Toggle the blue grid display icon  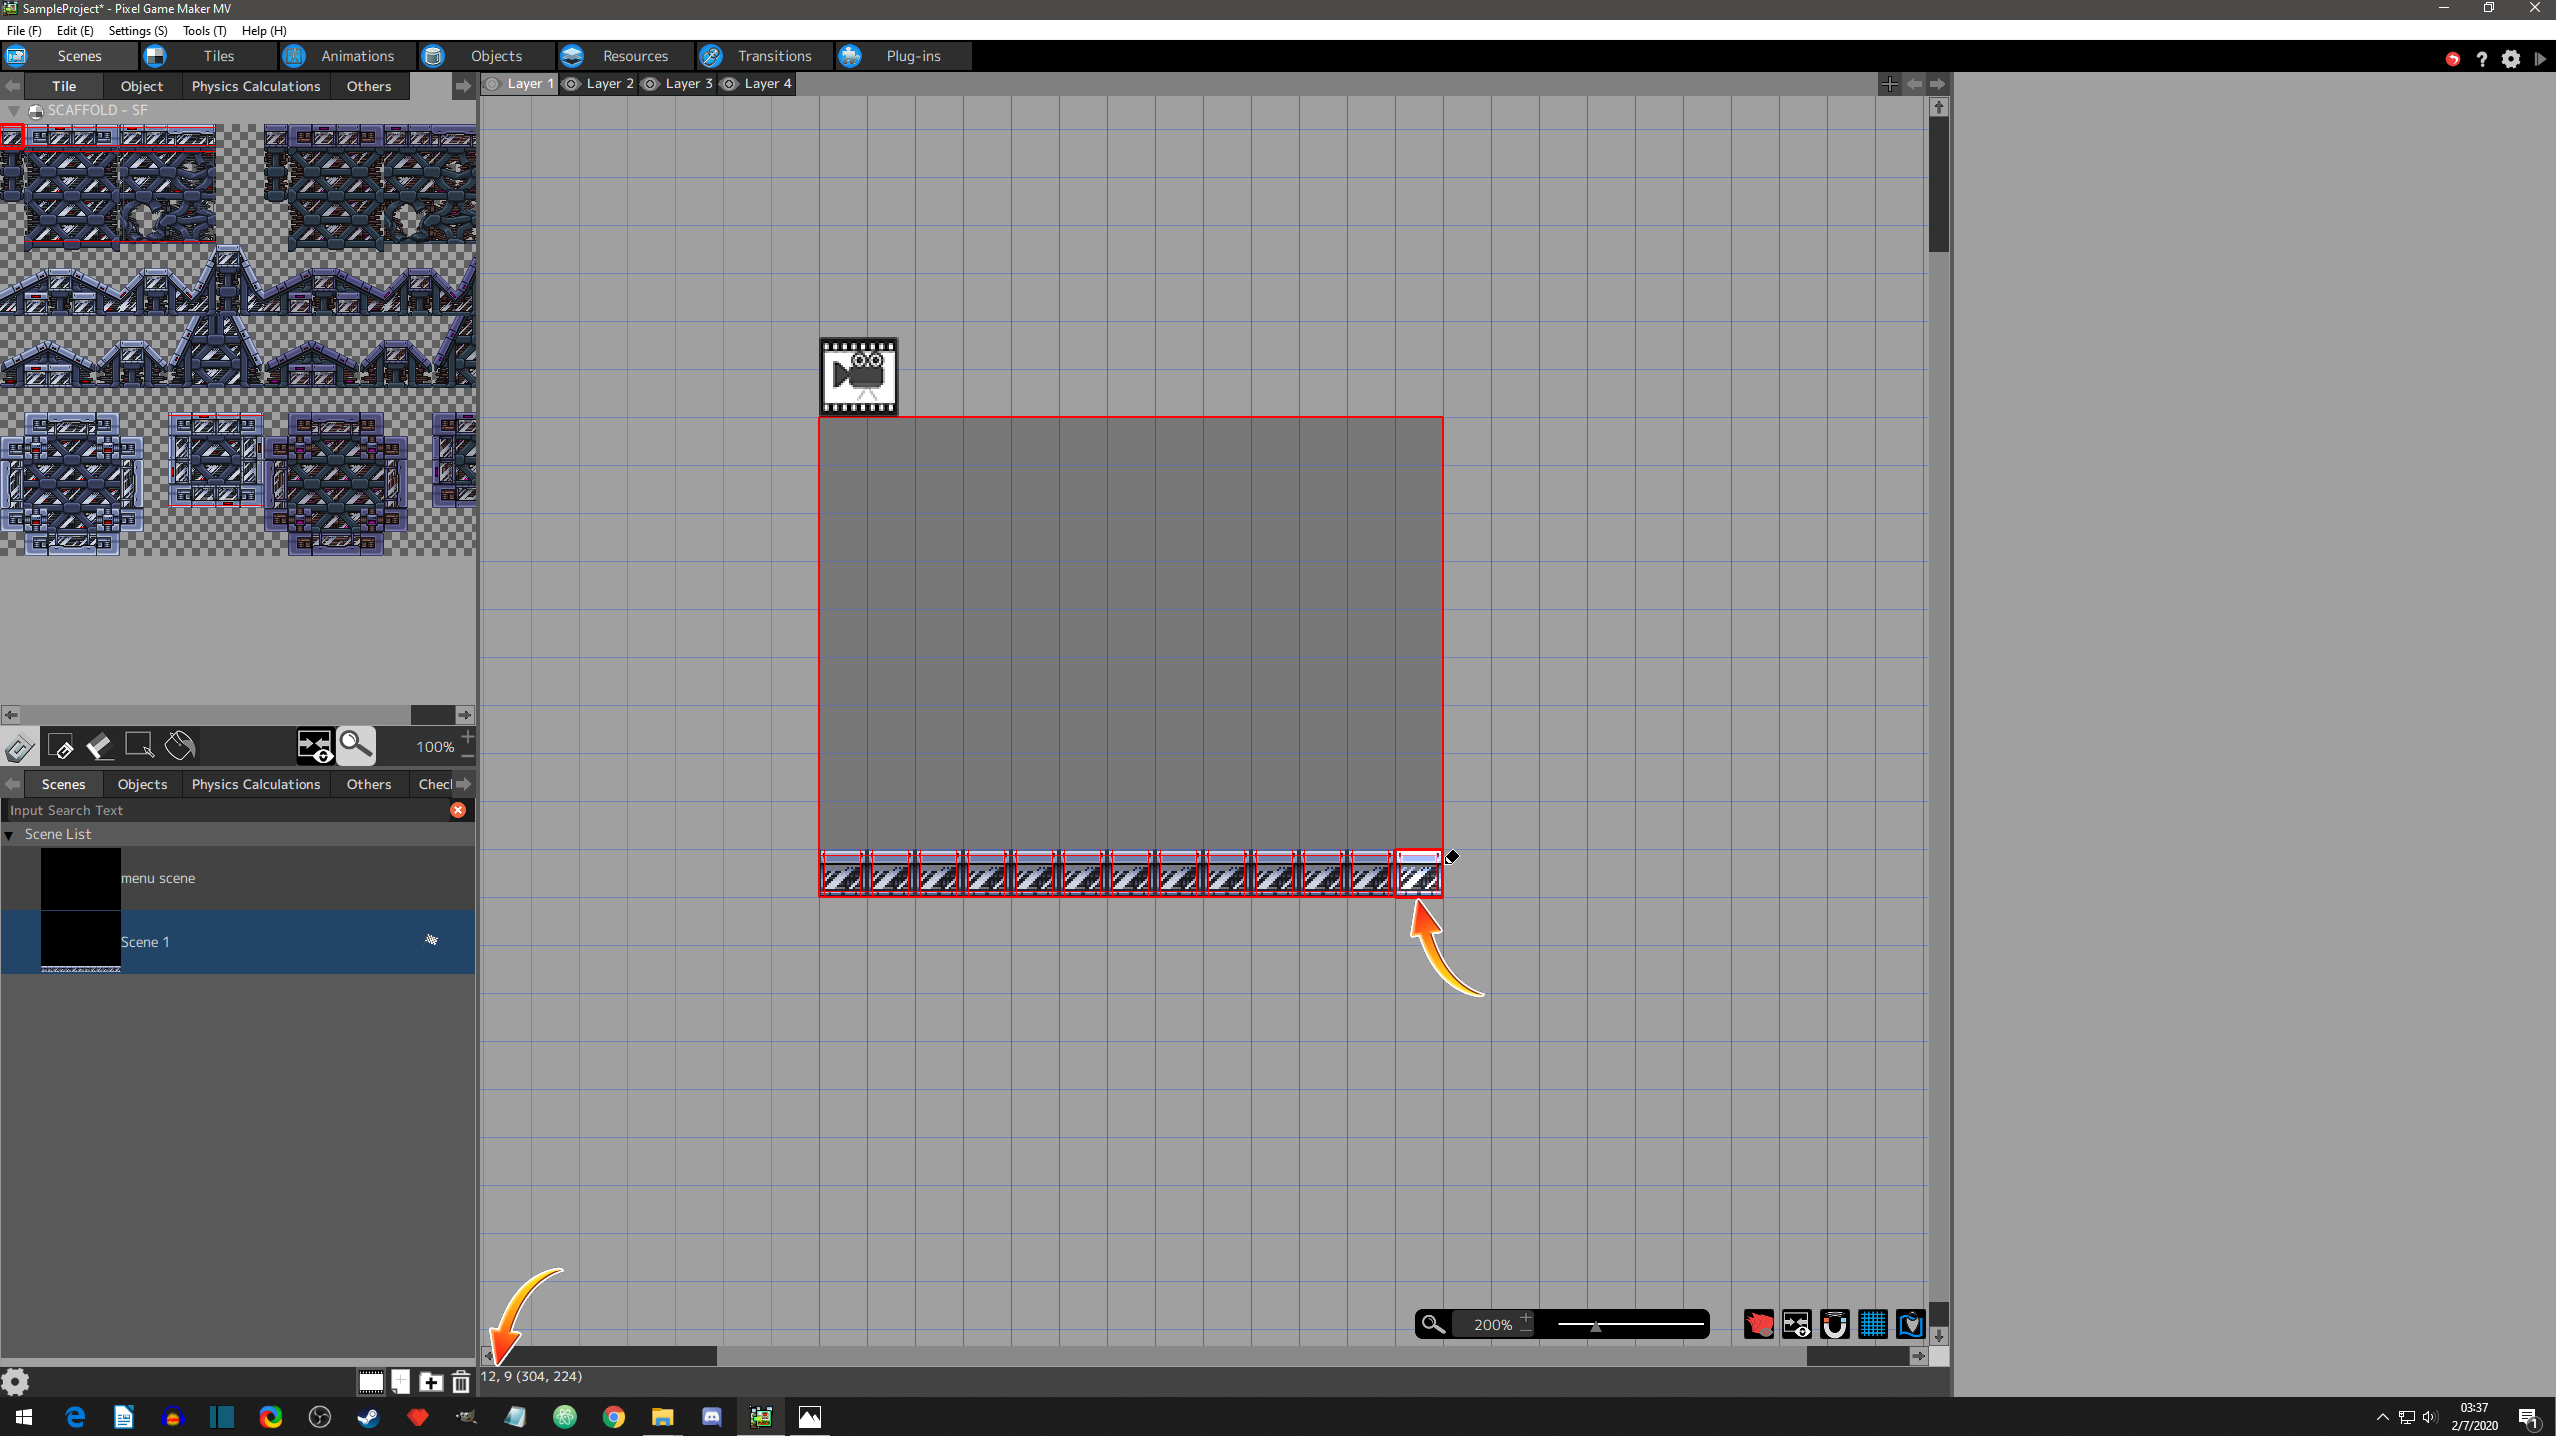[1872, 1324]
